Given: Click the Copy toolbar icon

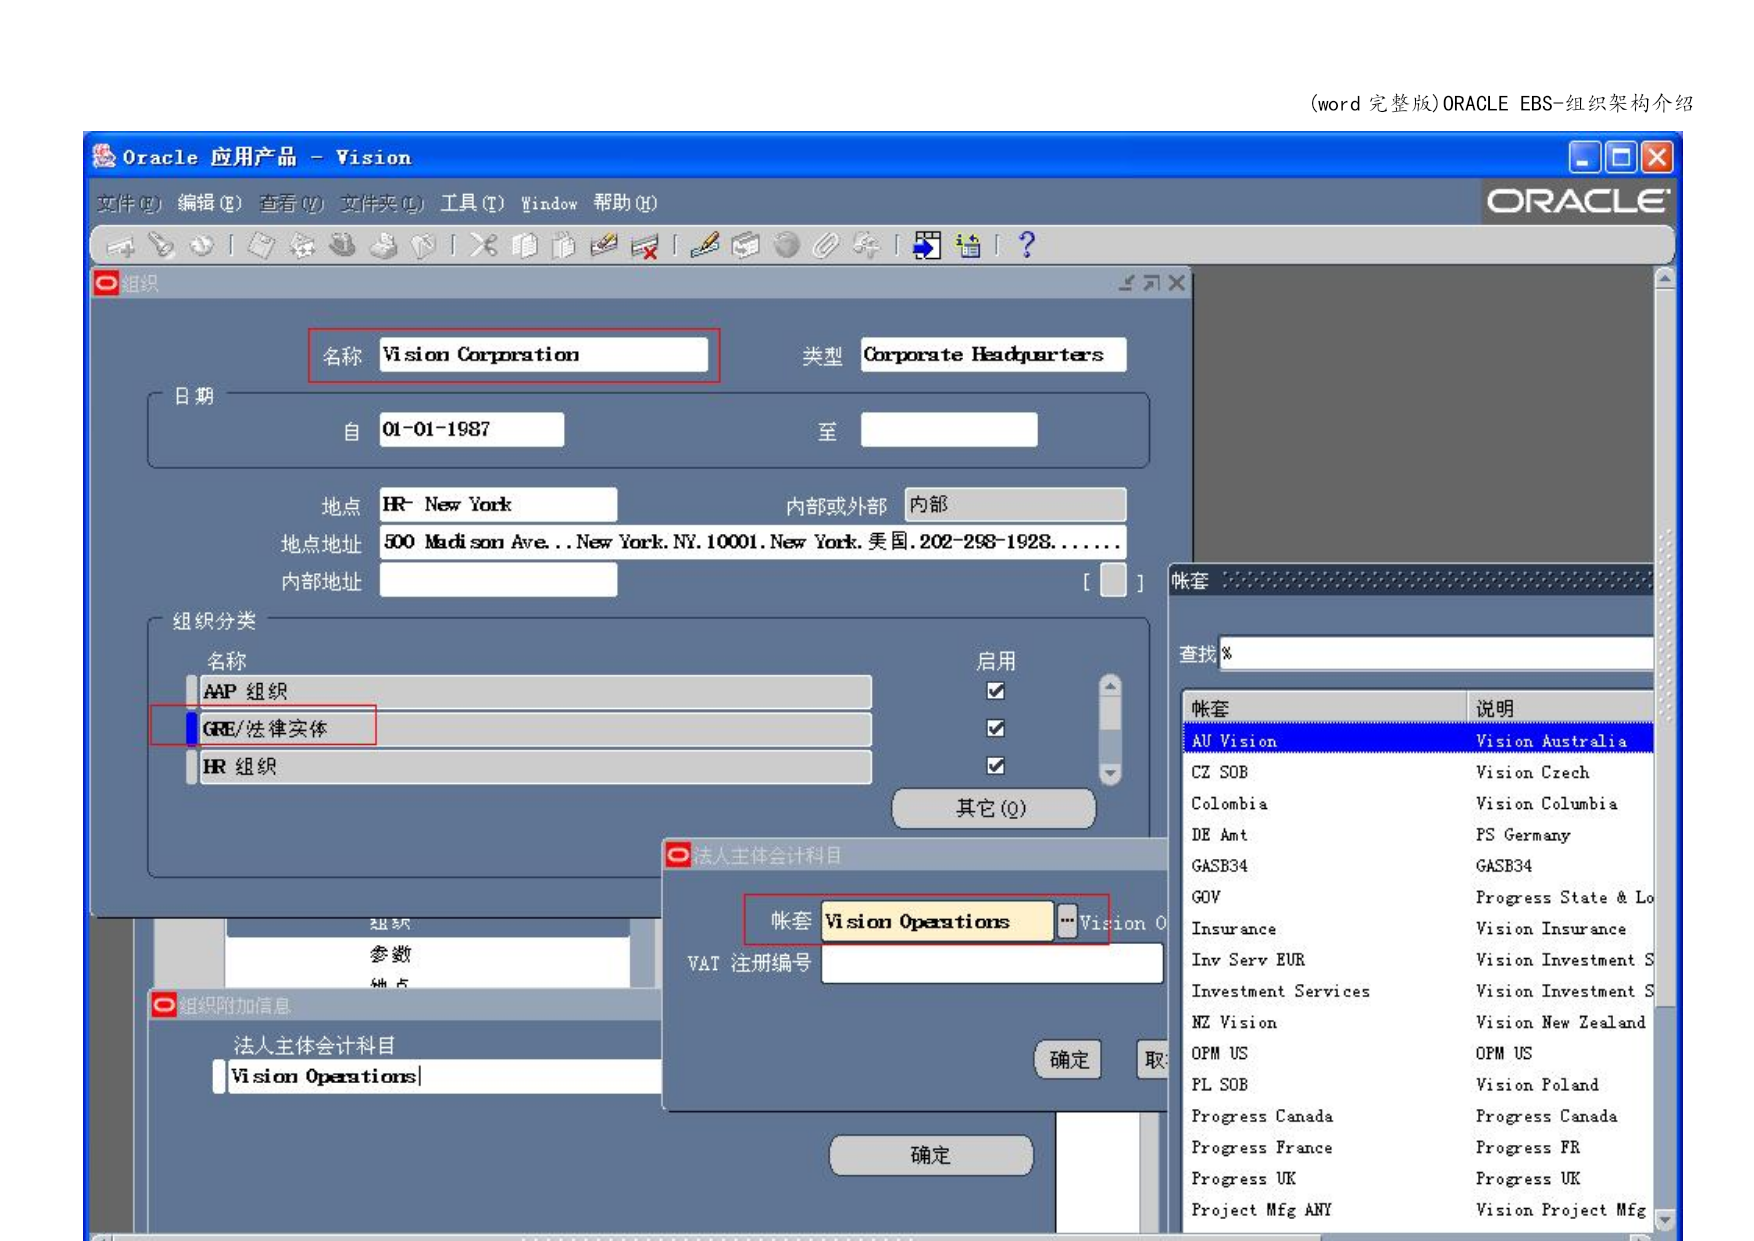Looking at the screenshot, I should 524,245.
